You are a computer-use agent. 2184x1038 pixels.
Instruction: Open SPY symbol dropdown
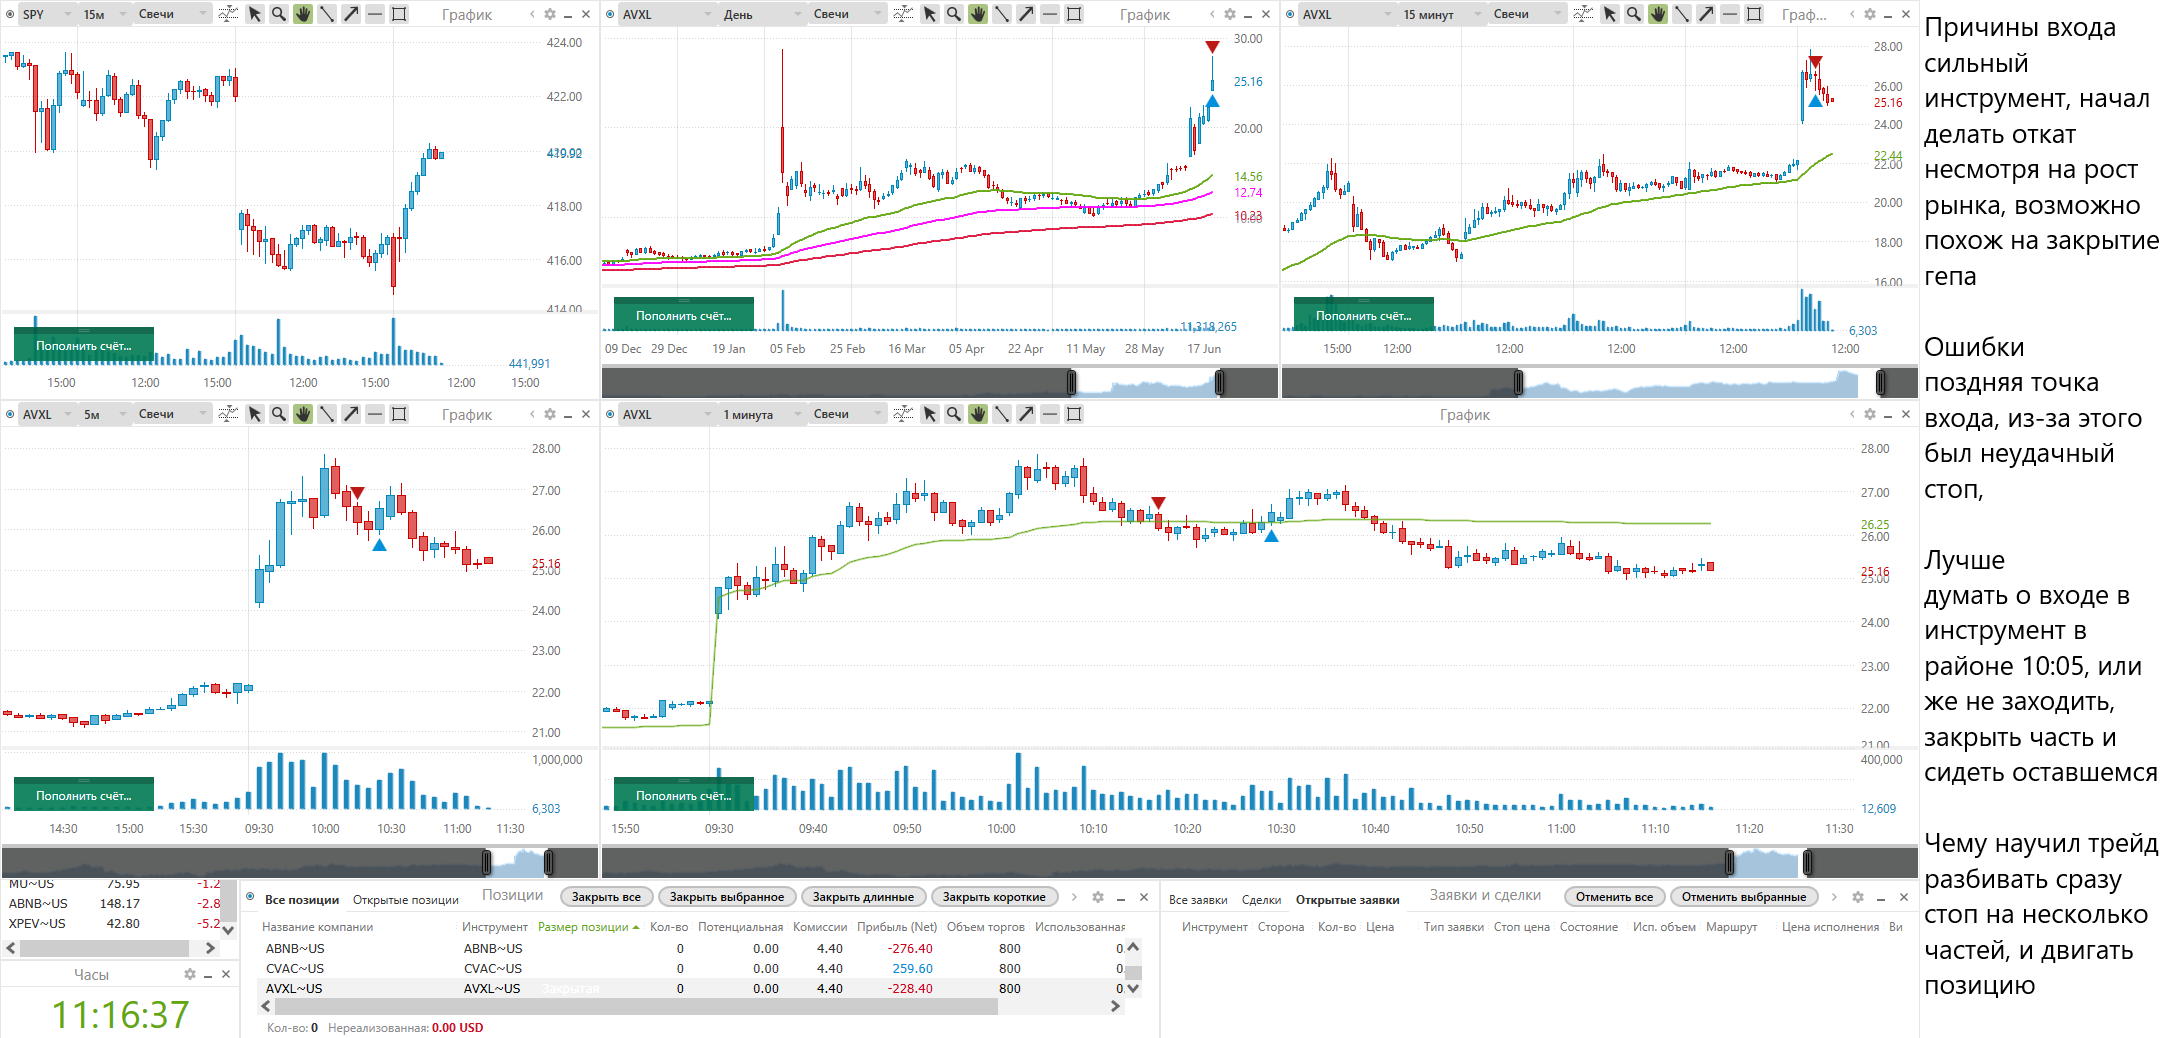pyautogui.click(x=47, y=14)
